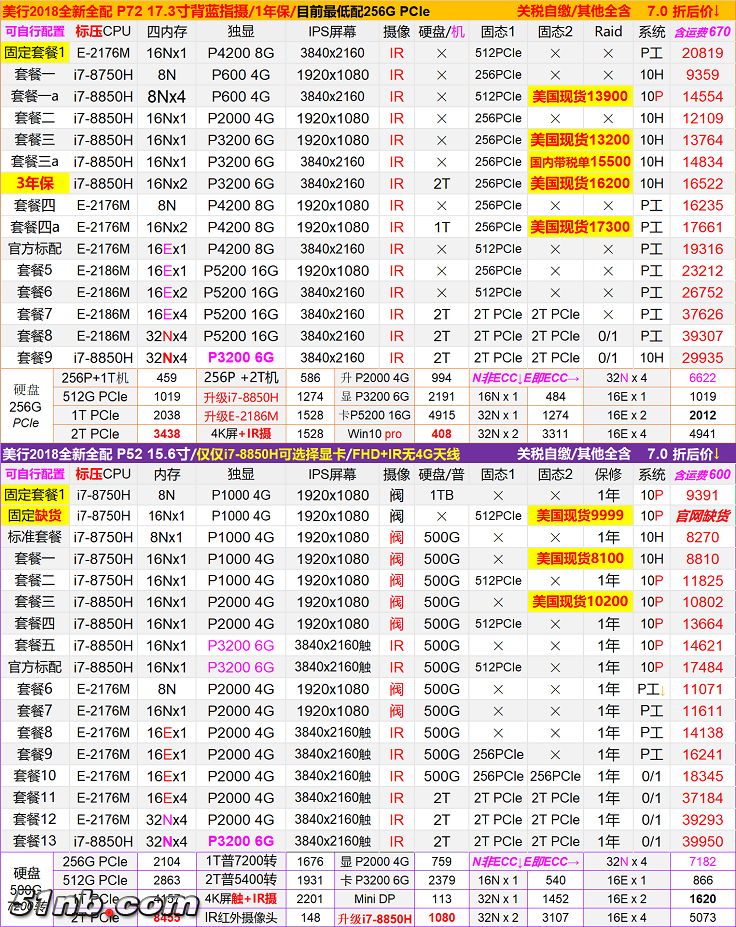Select the price 9359 for 套餐一

702,75
